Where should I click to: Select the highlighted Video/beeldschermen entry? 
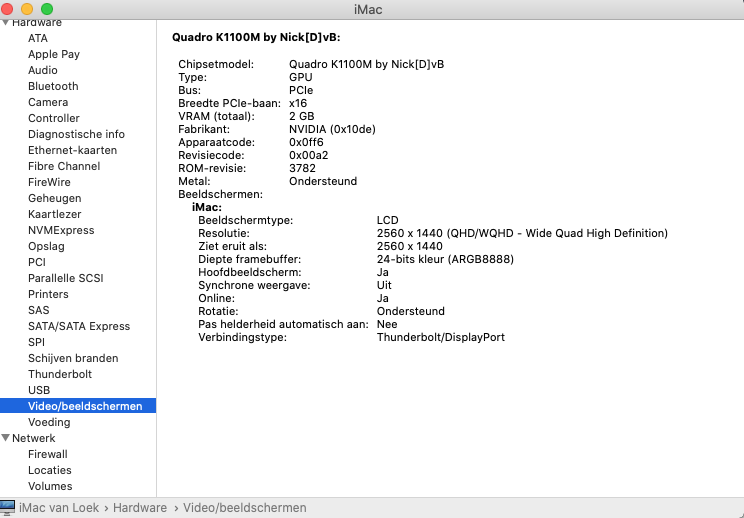78,406
